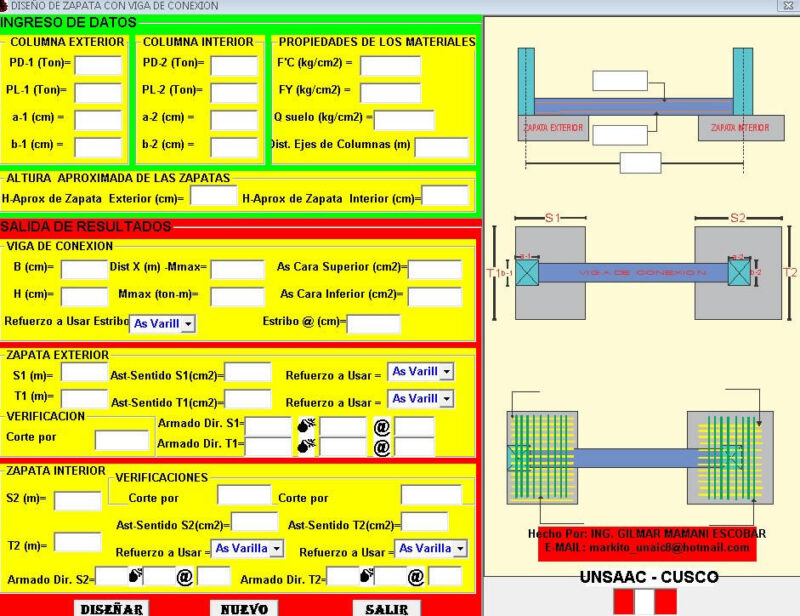Click the @ spacing icon for Armado Dir. S1
800x616 pixels.
382,426
